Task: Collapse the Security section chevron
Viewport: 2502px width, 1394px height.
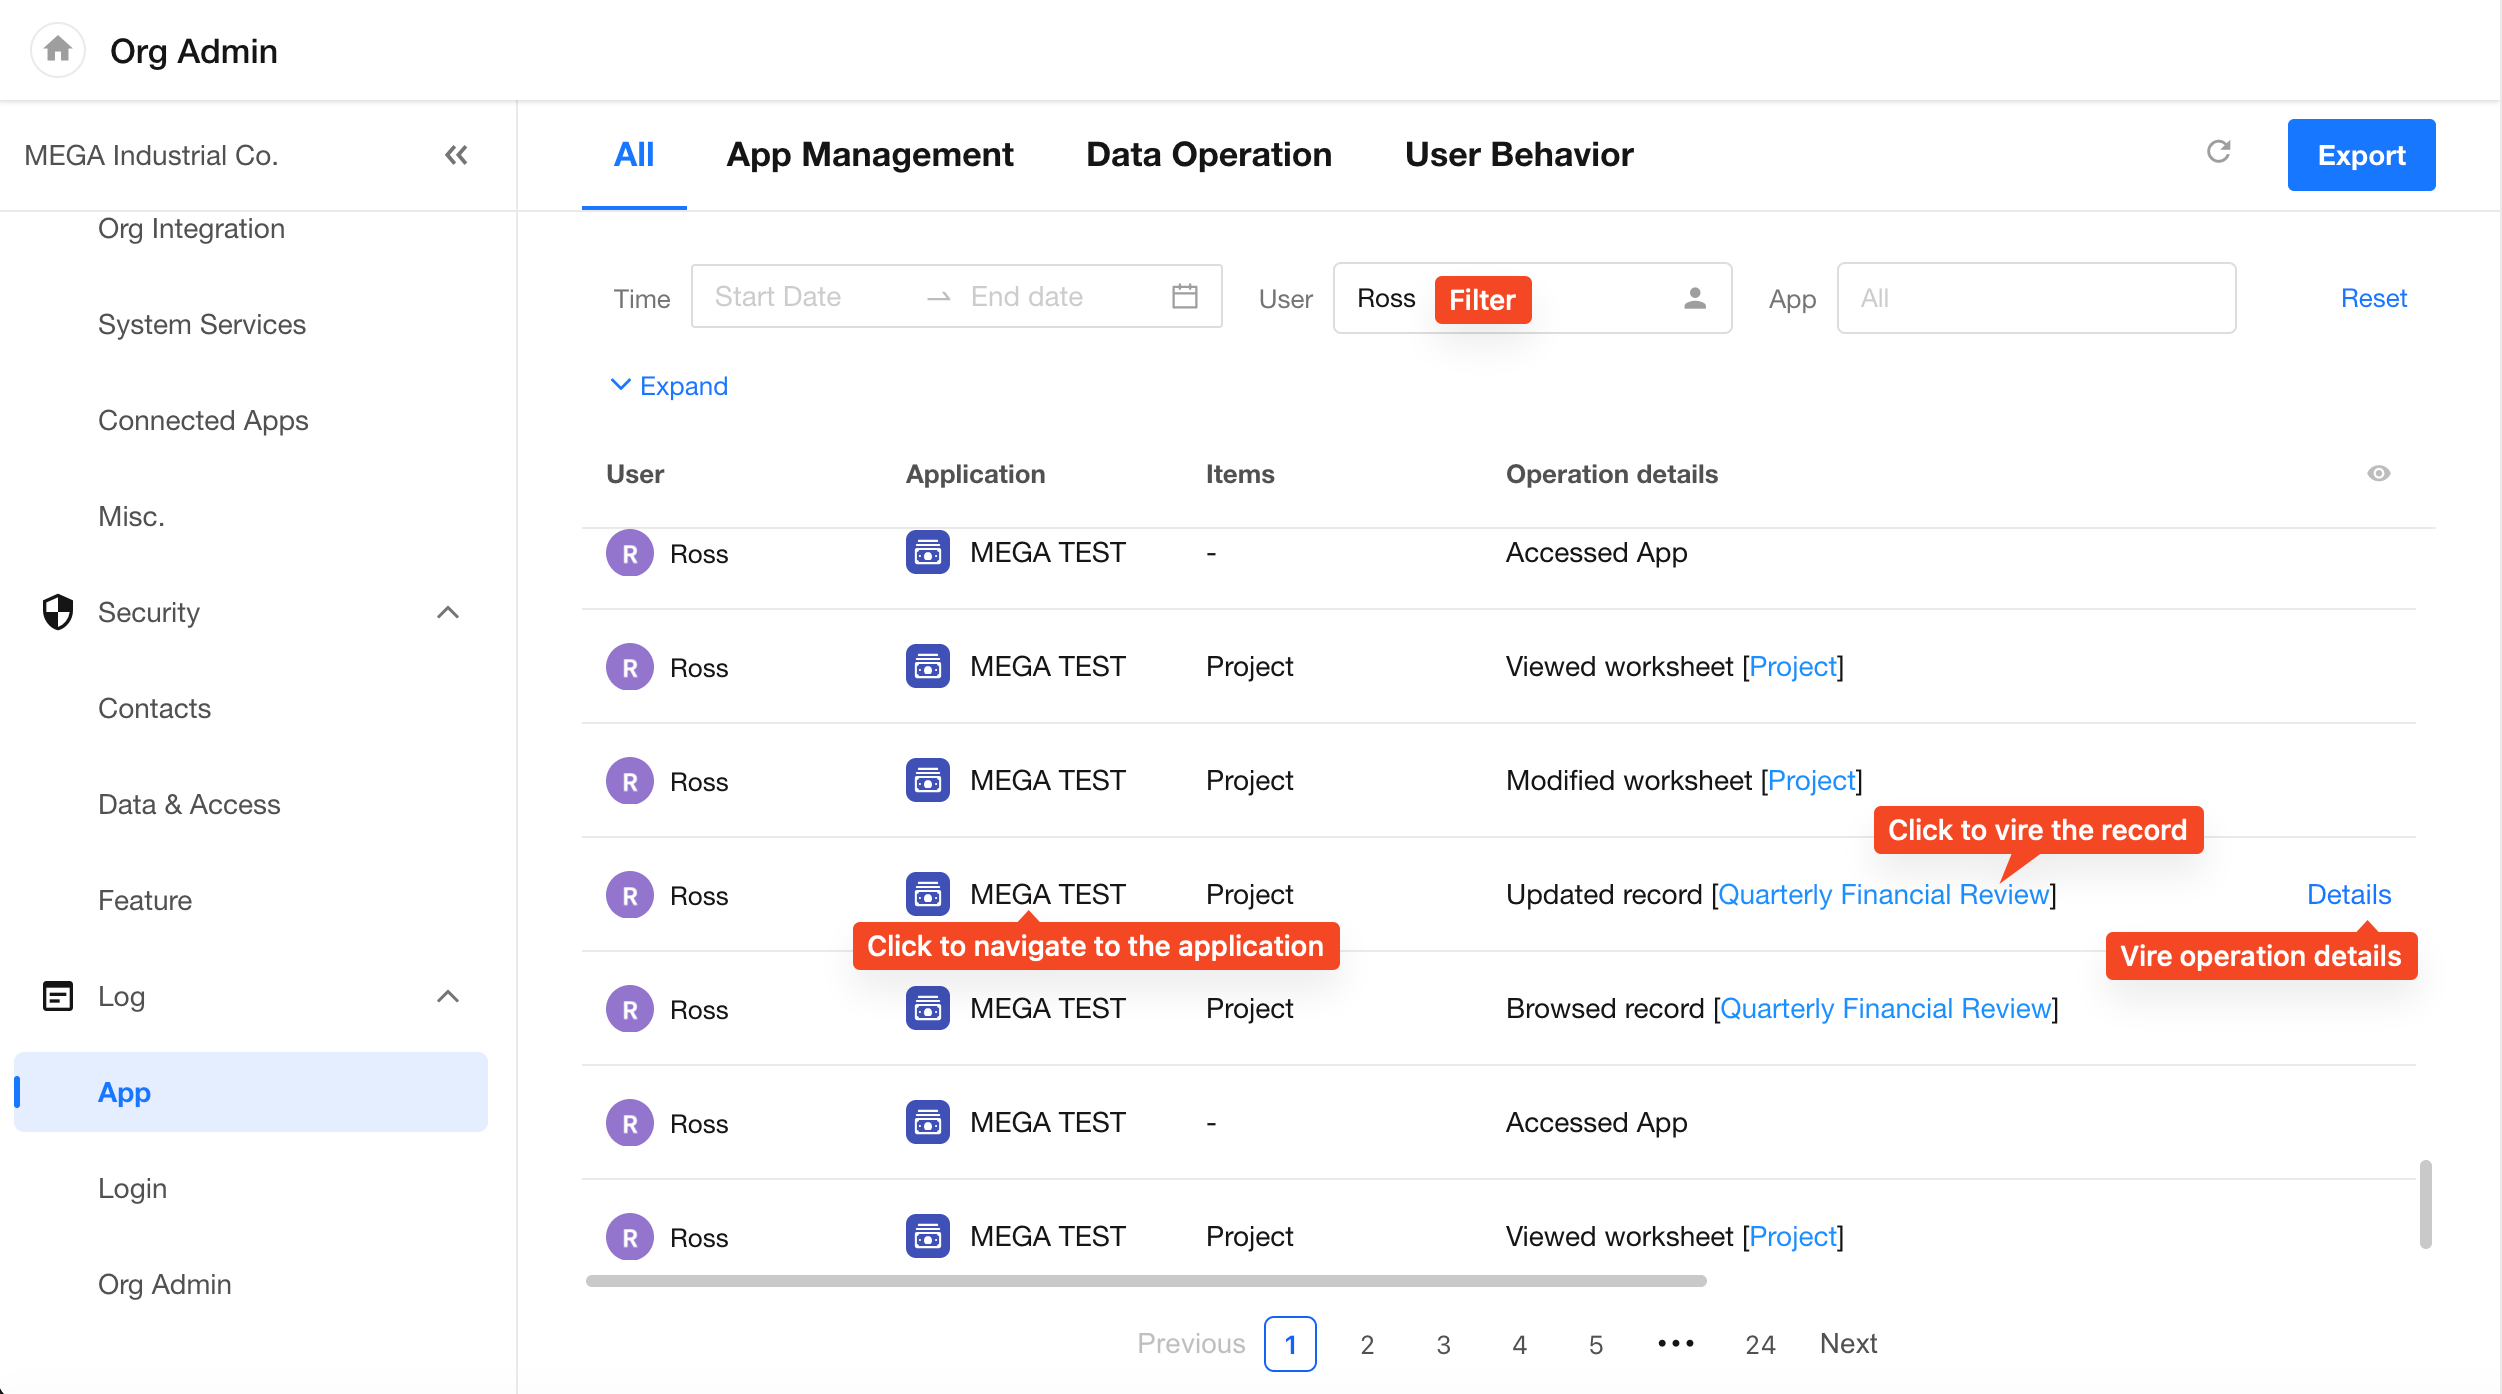Action: (448, 612)
